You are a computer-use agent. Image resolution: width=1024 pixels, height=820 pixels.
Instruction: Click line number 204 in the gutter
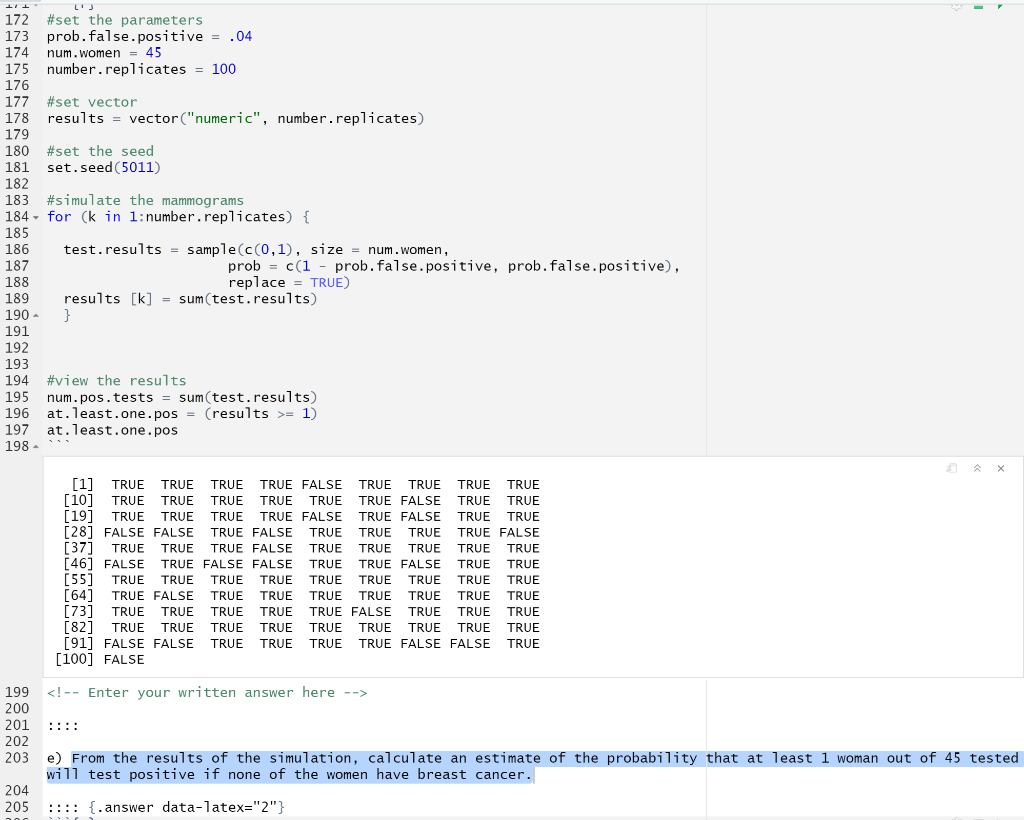point(17,791)
